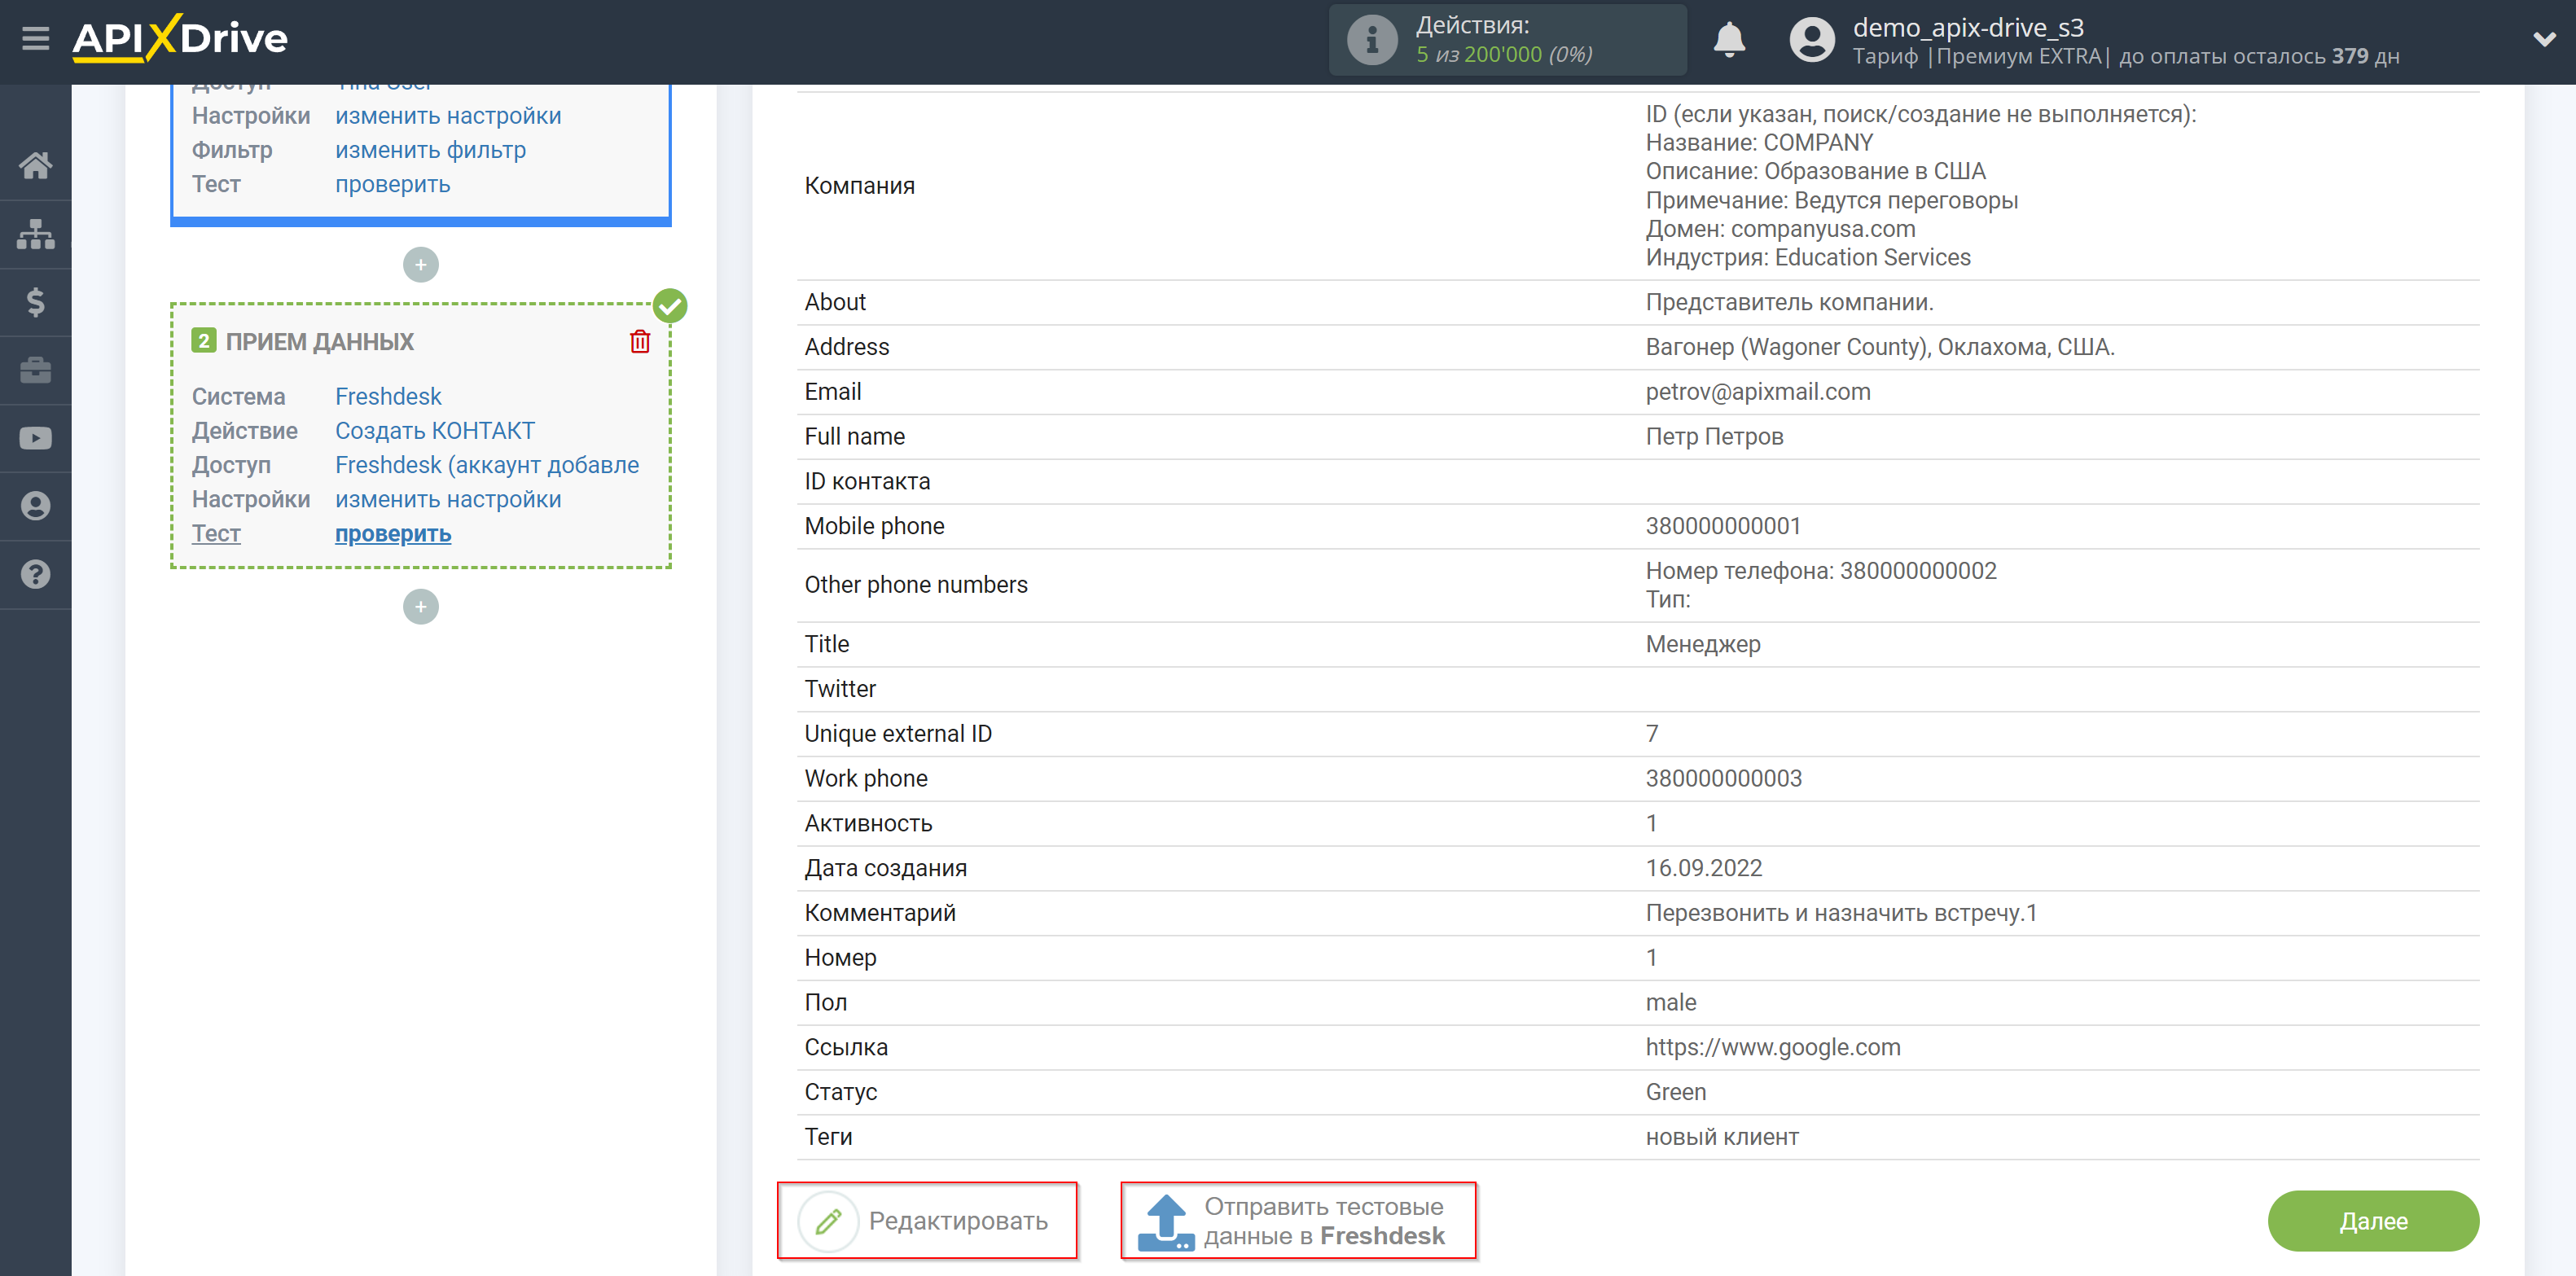The height and width of the screenshot is (1276, 2576).
Task: Select Title value 'Менеджер'
Action: (1703, 644)
